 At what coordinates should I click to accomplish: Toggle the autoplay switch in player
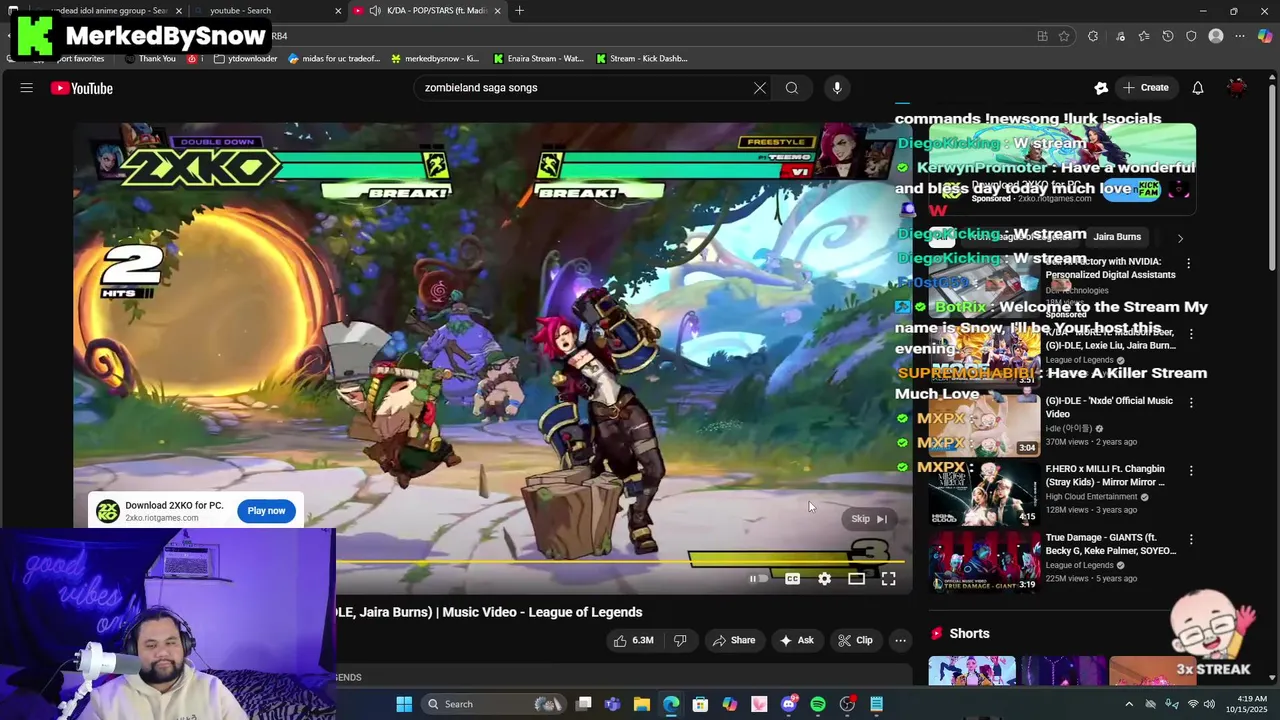tap(759, 578)
